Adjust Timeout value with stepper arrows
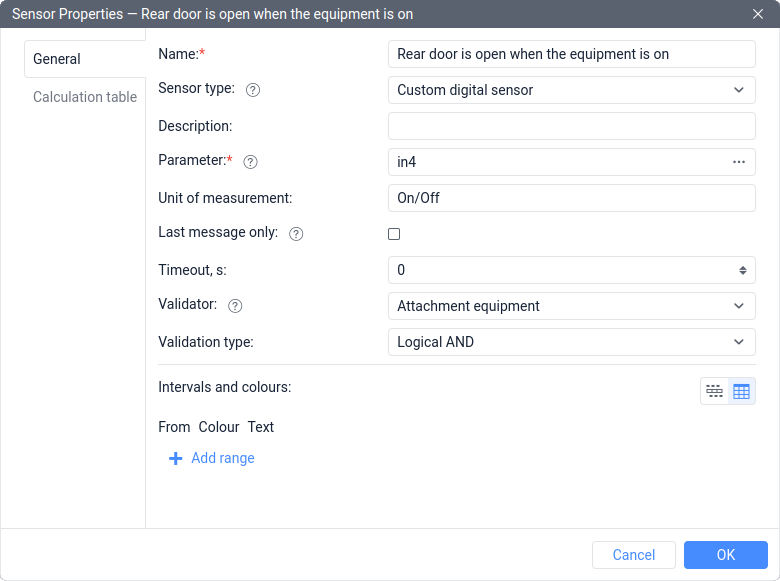The width and height of the screenshot is (780, 581). (x=743, y=270)
